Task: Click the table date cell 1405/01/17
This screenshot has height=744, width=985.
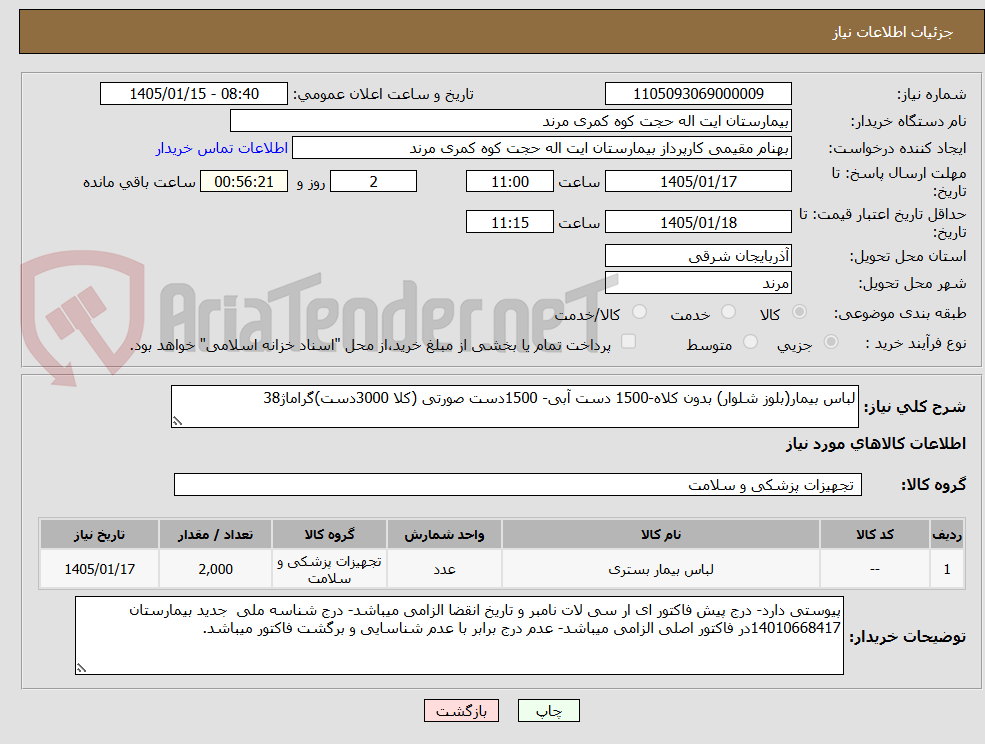Action: coord(99,569)
